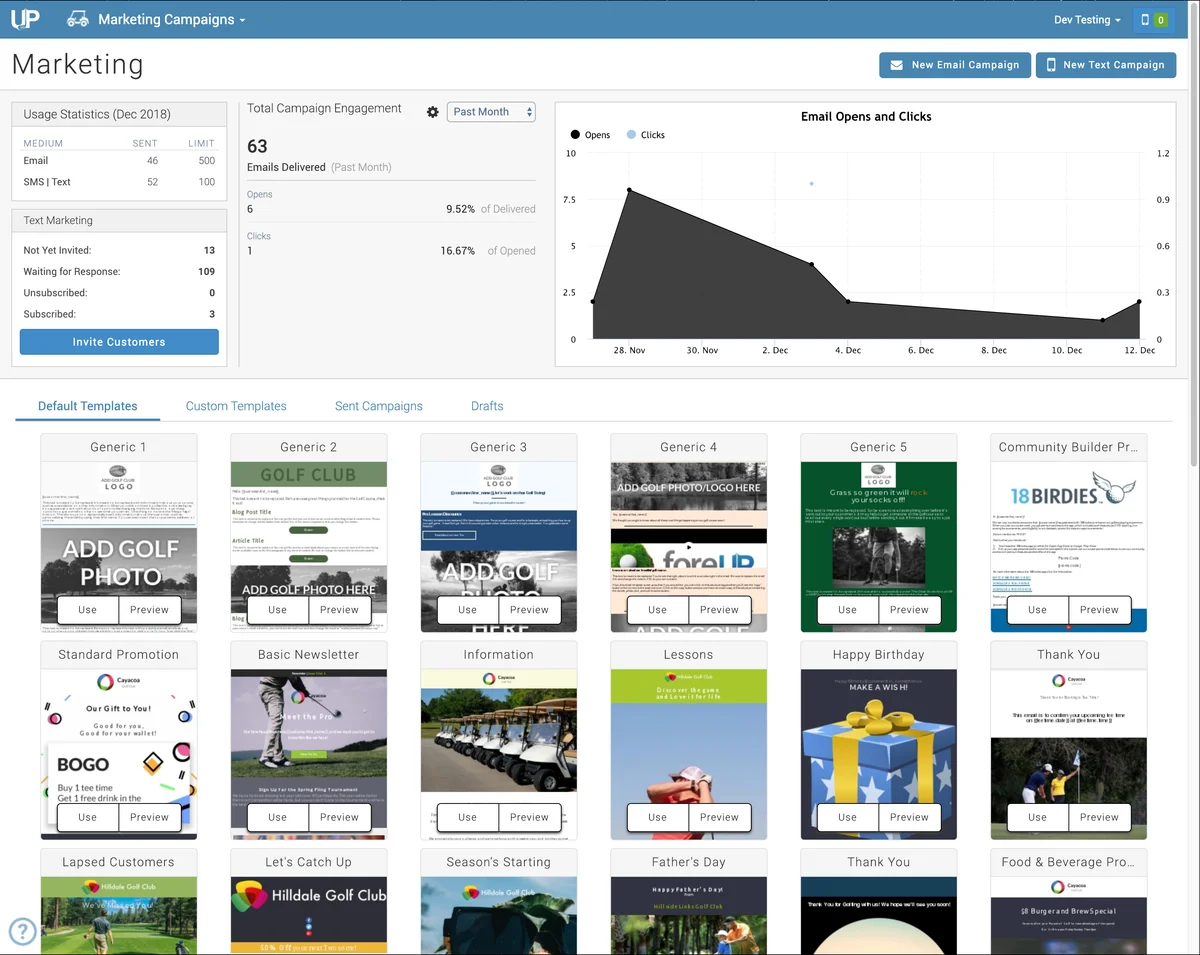1200x955 pixels.
Task: Click the Invite Customers button
Action: [119, 342]
